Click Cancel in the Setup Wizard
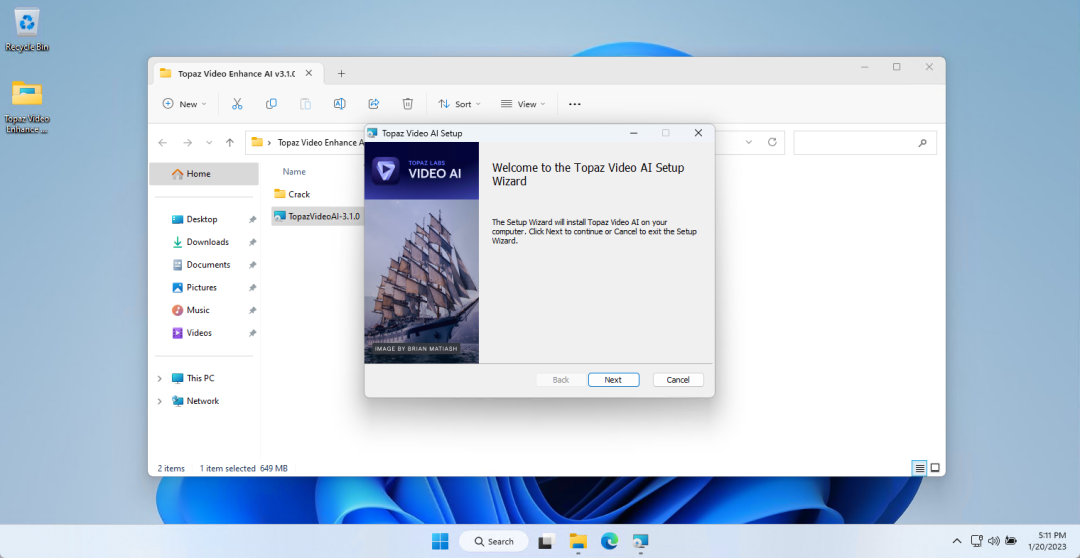 678,380
